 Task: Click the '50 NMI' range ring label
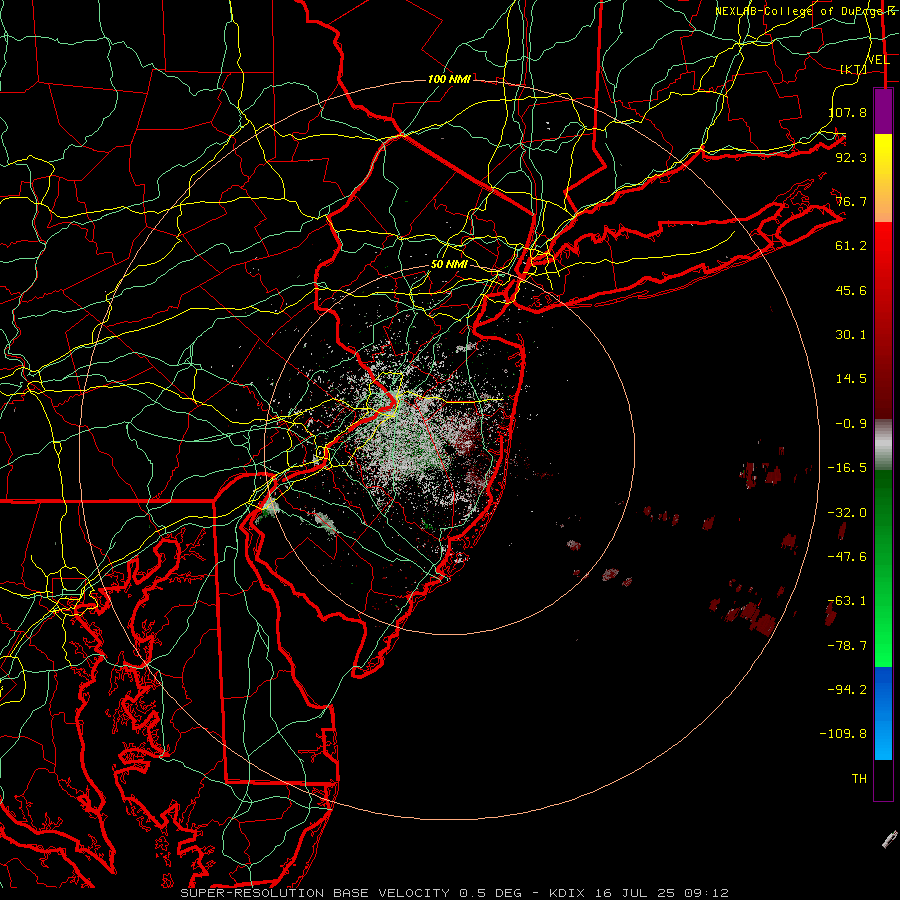pos(449,264)
